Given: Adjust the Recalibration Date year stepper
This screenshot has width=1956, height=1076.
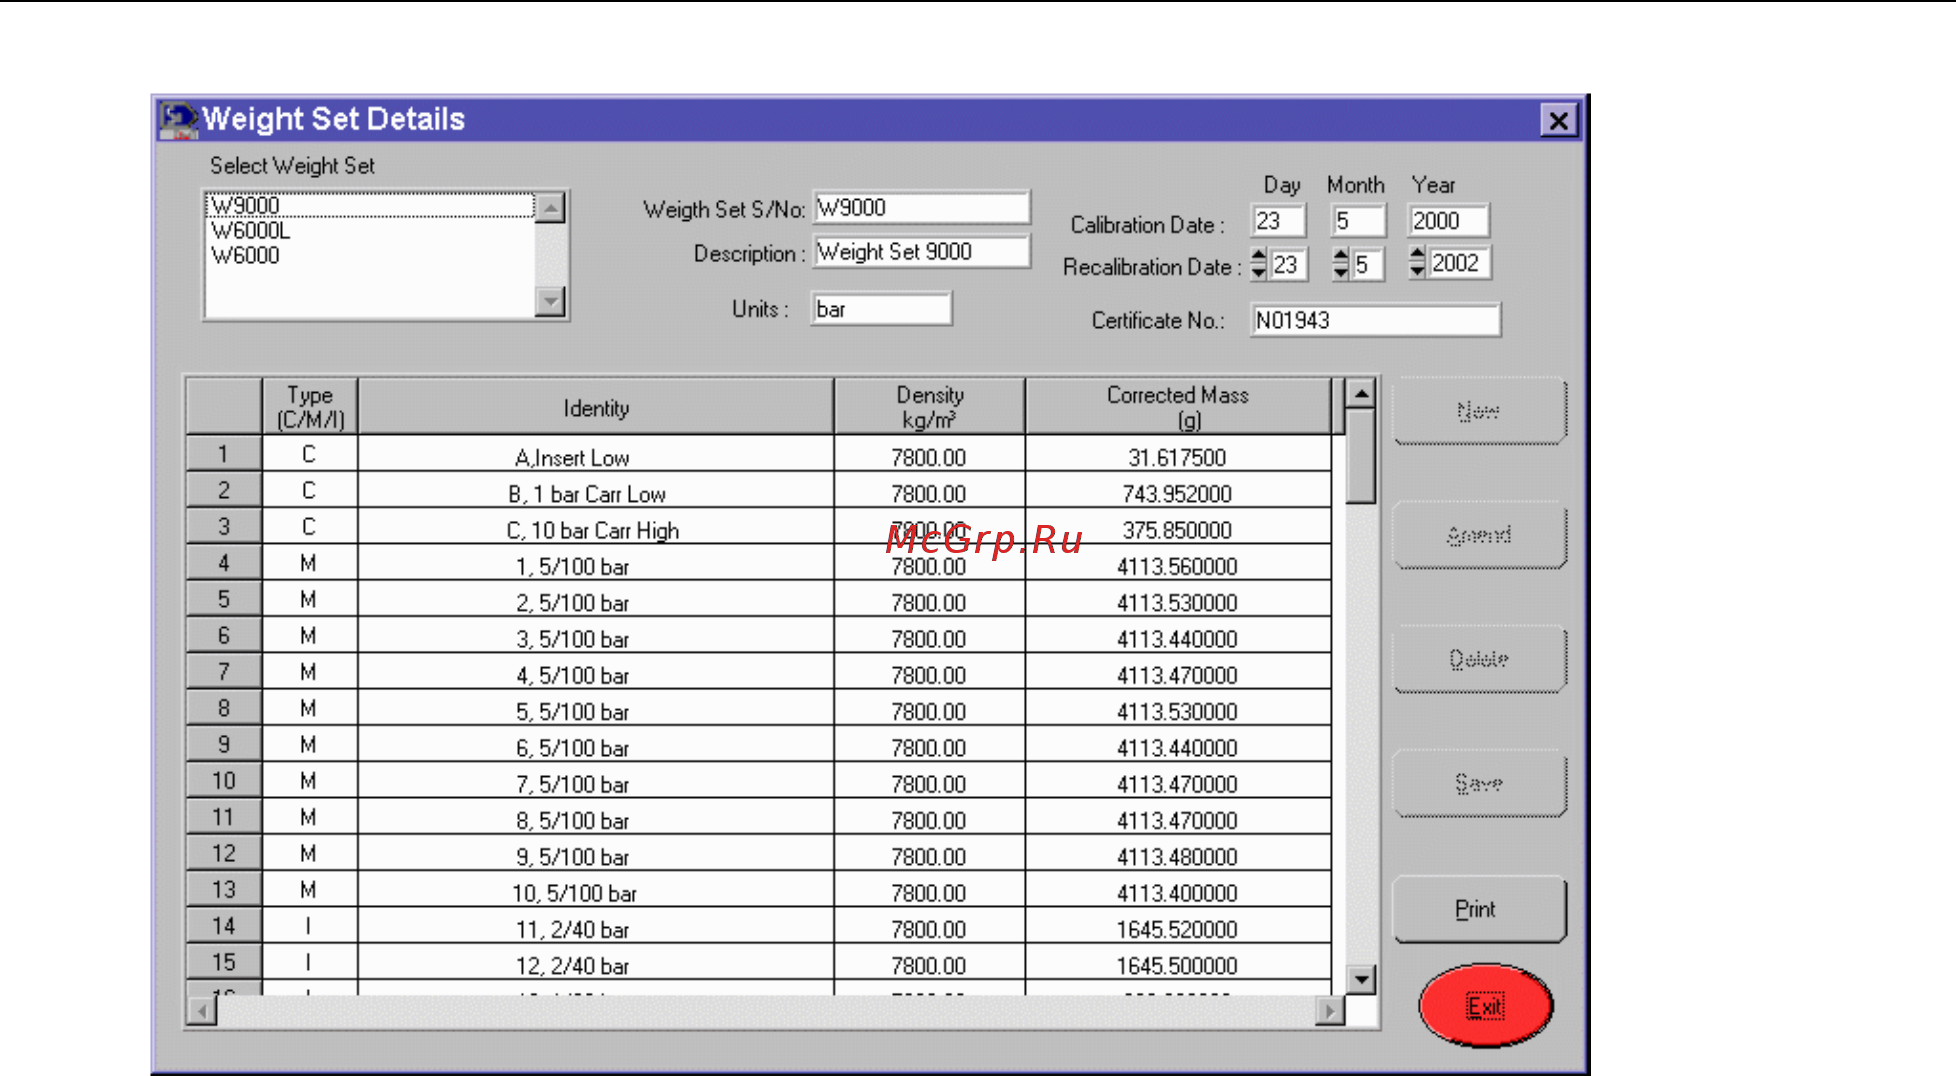Looking at the screenshot, I should click(x=1417, y=263).
